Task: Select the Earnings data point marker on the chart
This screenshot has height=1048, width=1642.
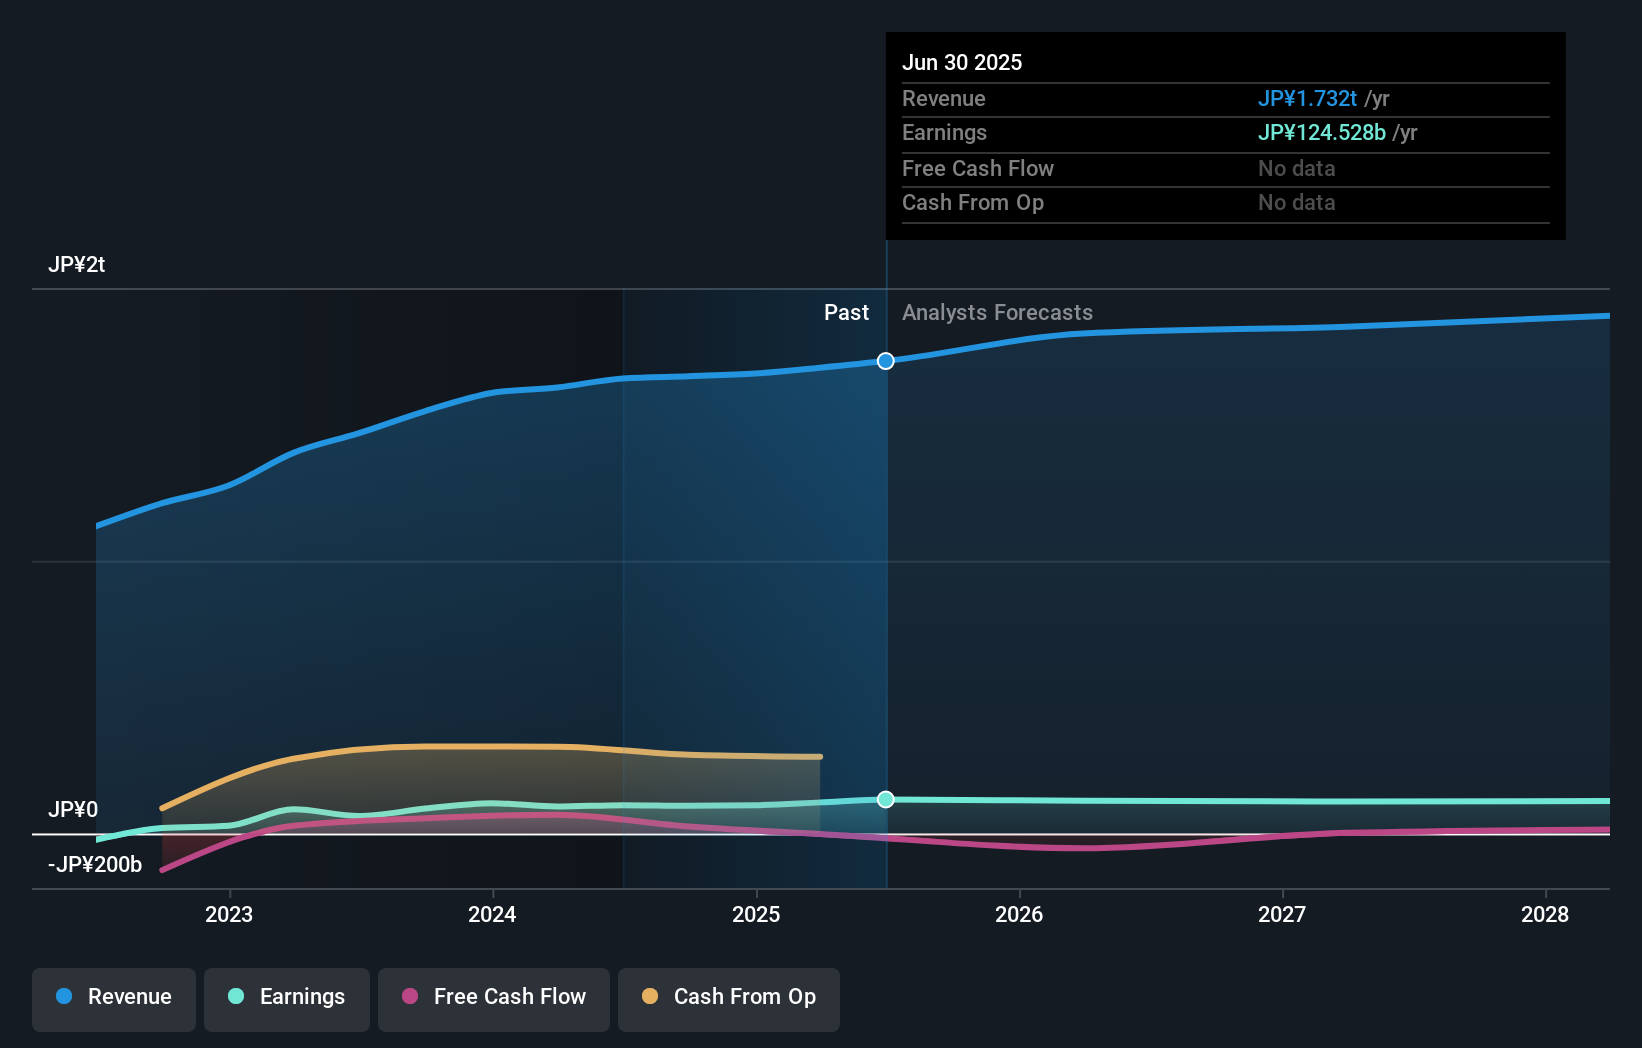Action: coord(884,799)
